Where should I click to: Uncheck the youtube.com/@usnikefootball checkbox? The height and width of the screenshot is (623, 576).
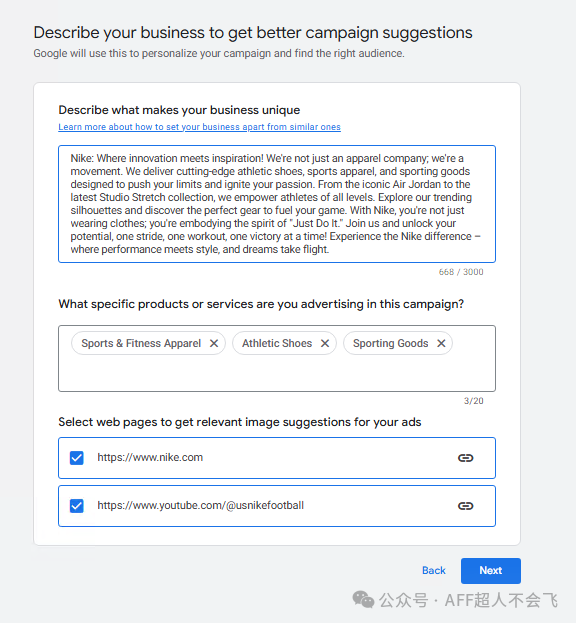pos(77,506)
